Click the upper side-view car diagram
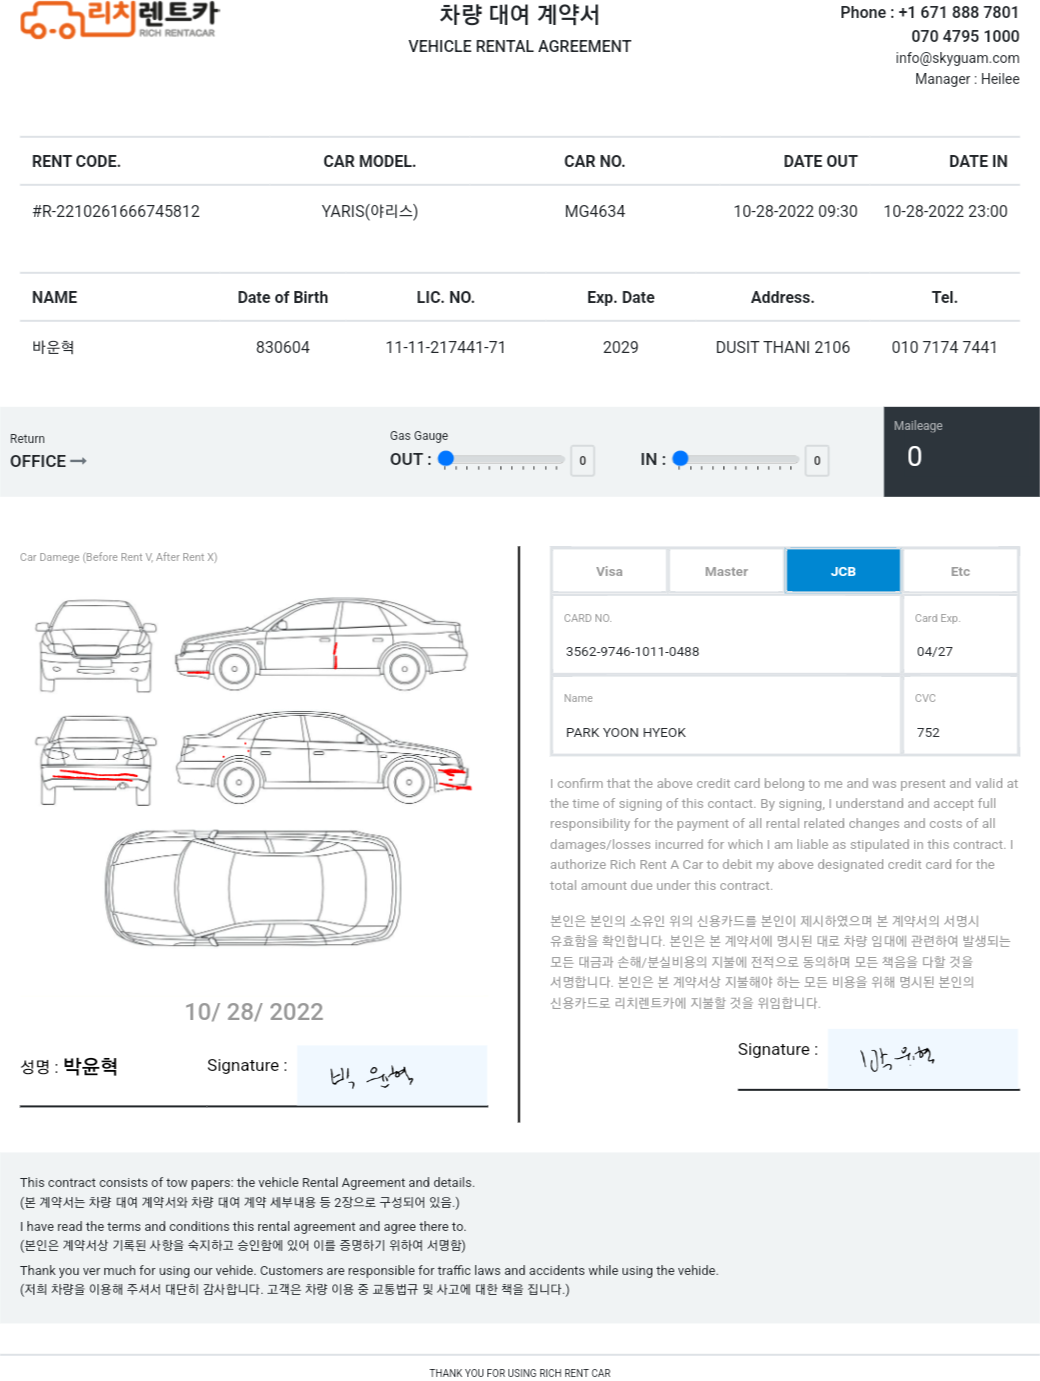1040x1381 pixels. coord(321,643)
